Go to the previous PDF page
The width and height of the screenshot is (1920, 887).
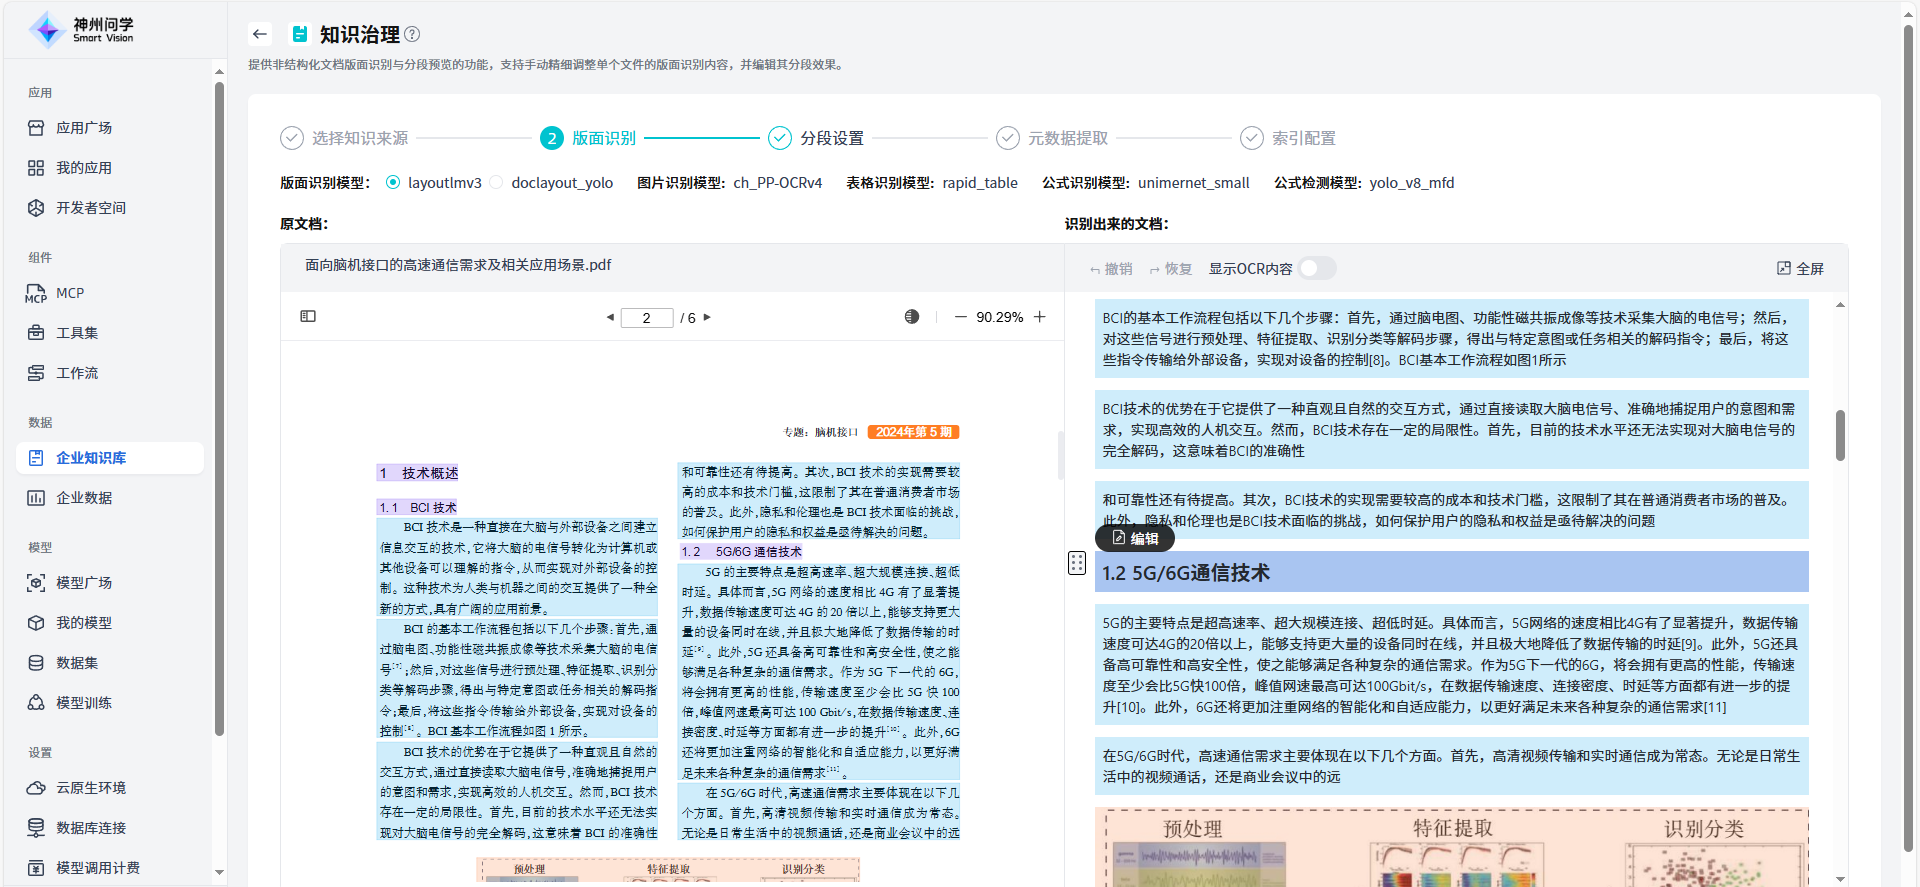coord(610,317)
